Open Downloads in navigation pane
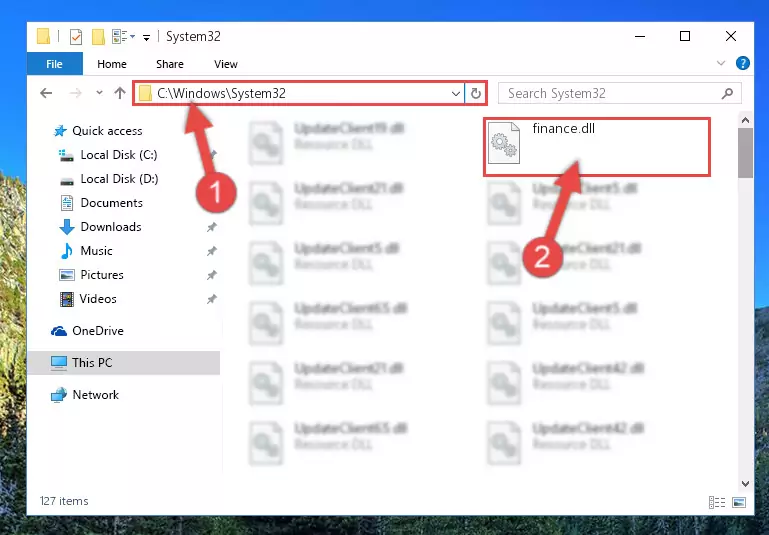Screen dimensions: 769x535 coord(111,227)
